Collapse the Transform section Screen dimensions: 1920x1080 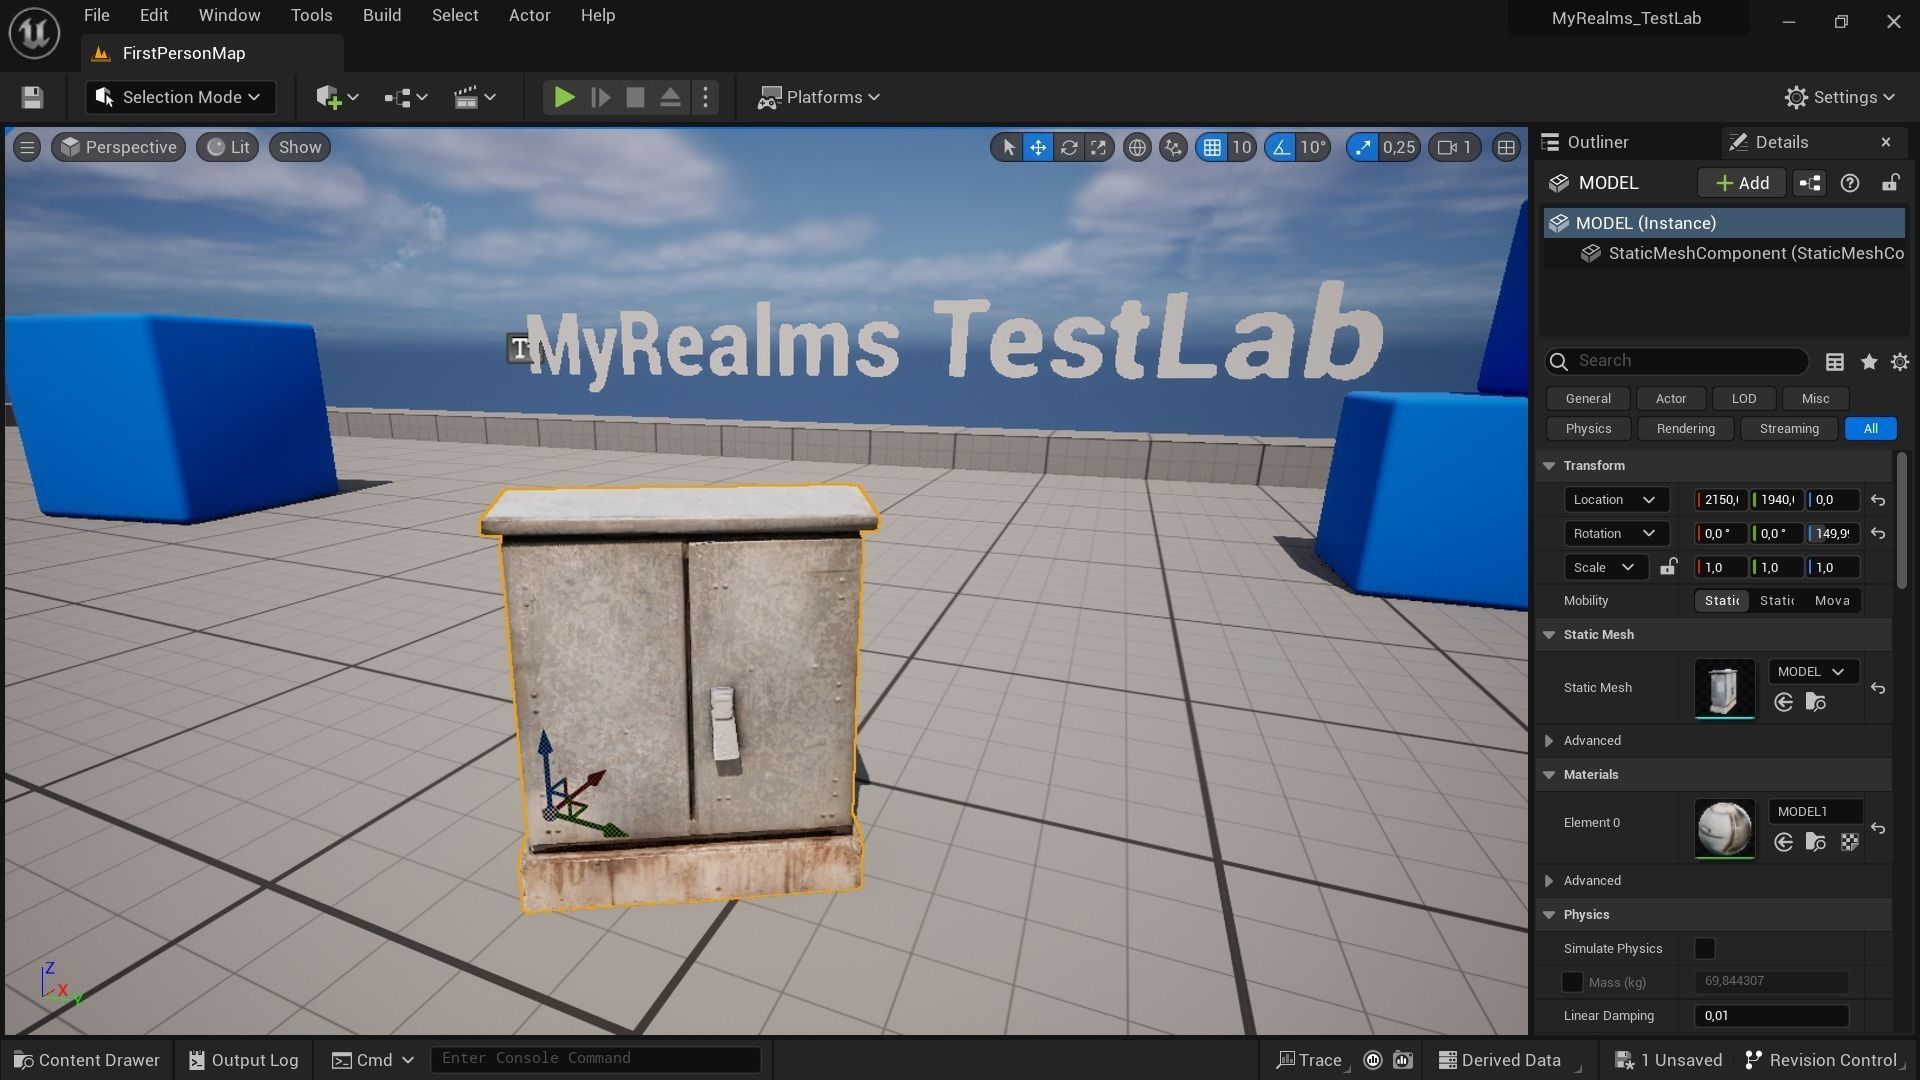(x=1549, y=465)
